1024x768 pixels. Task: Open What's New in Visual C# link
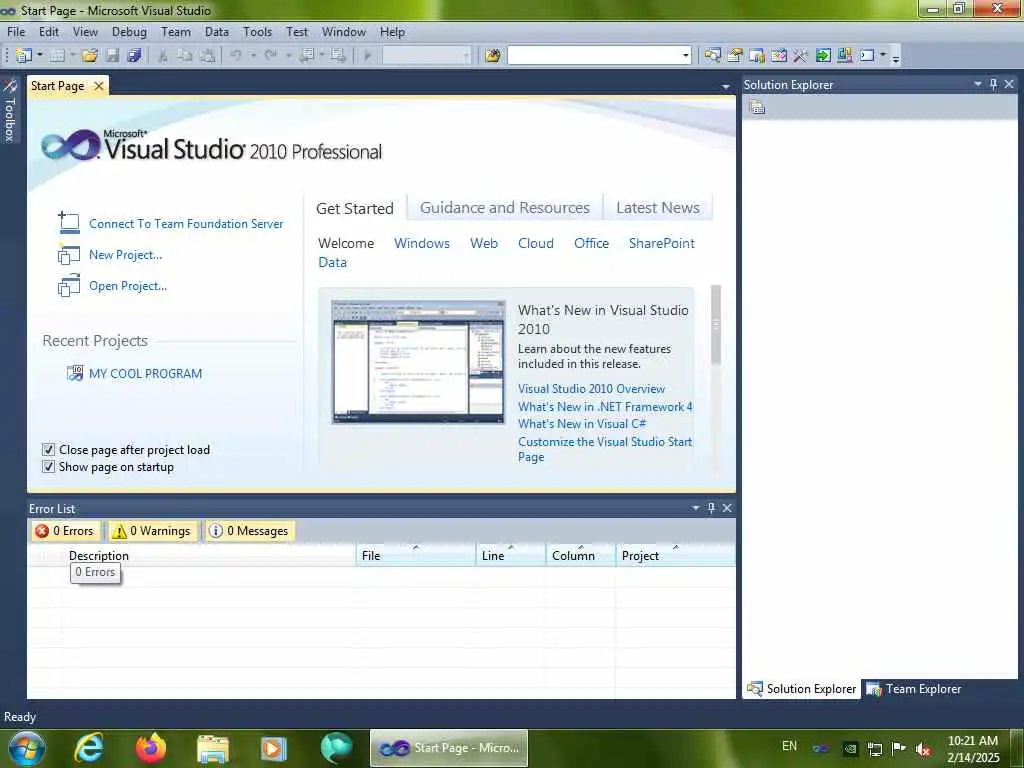tap(582, 424)
